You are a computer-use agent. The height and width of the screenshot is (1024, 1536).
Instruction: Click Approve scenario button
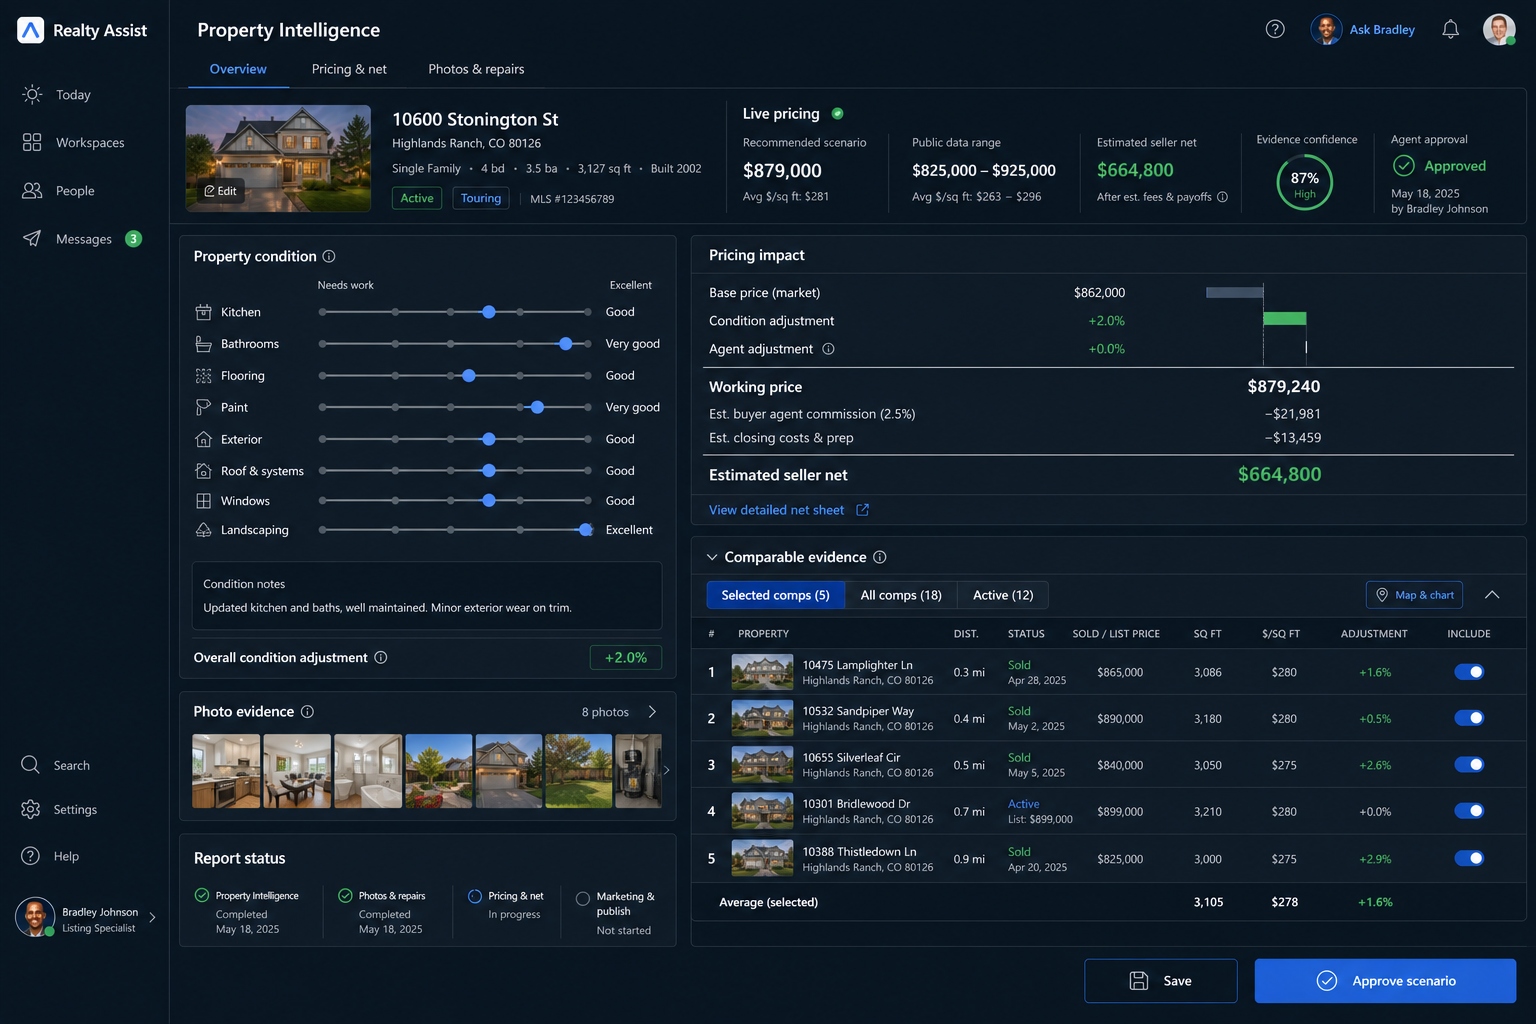(1385, 981)
